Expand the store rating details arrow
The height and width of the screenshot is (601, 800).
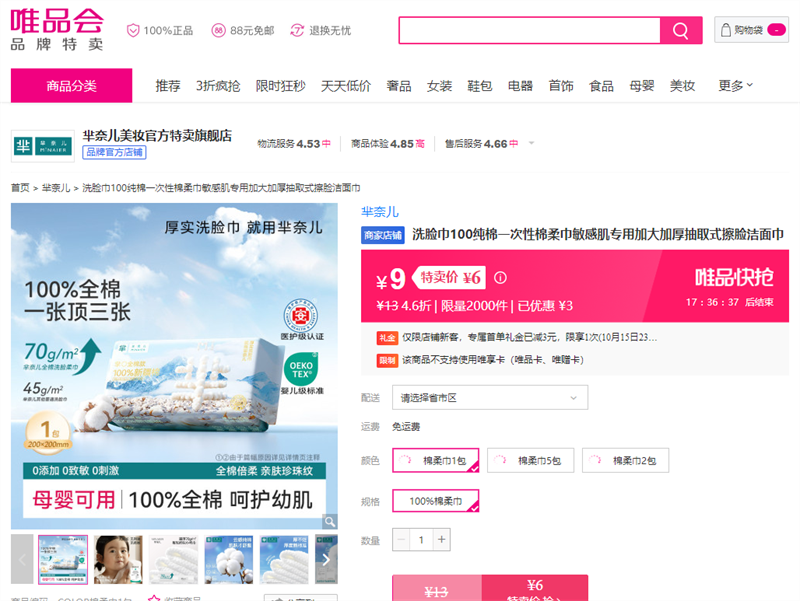coord(531,144)
